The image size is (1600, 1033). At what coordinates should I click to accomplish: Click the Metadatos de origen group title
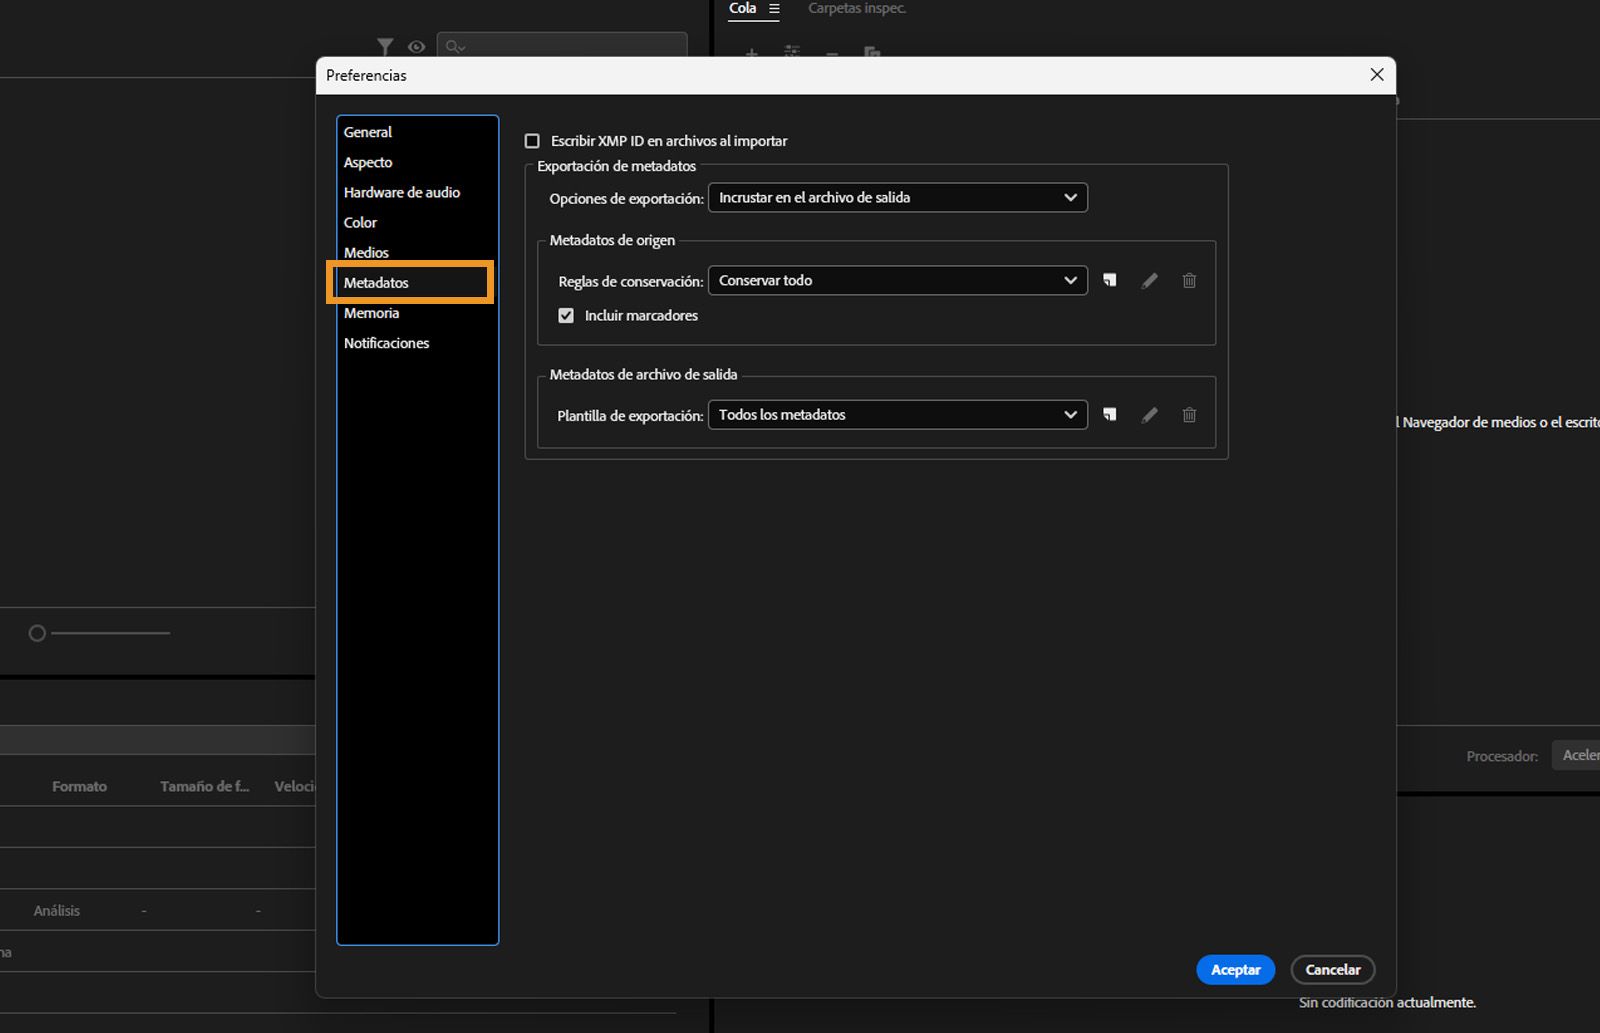click(612, 240)
